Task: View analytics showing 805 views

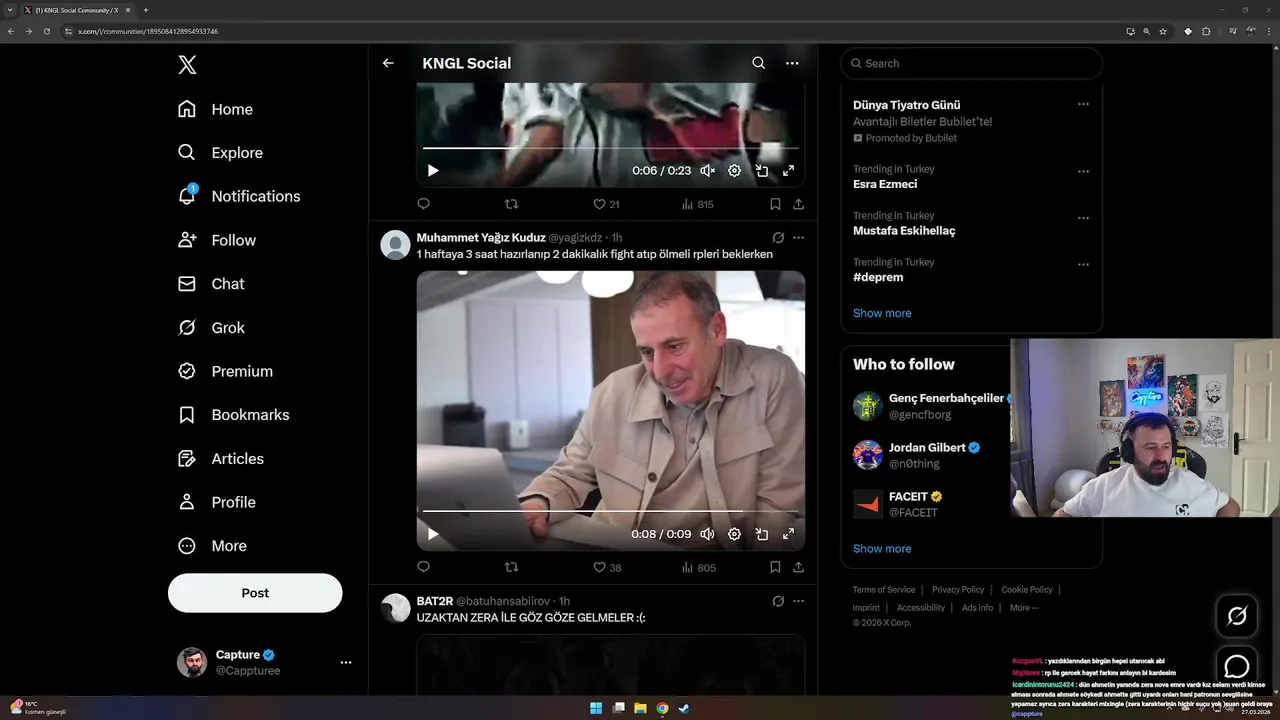Action: (x=698, y=567)
